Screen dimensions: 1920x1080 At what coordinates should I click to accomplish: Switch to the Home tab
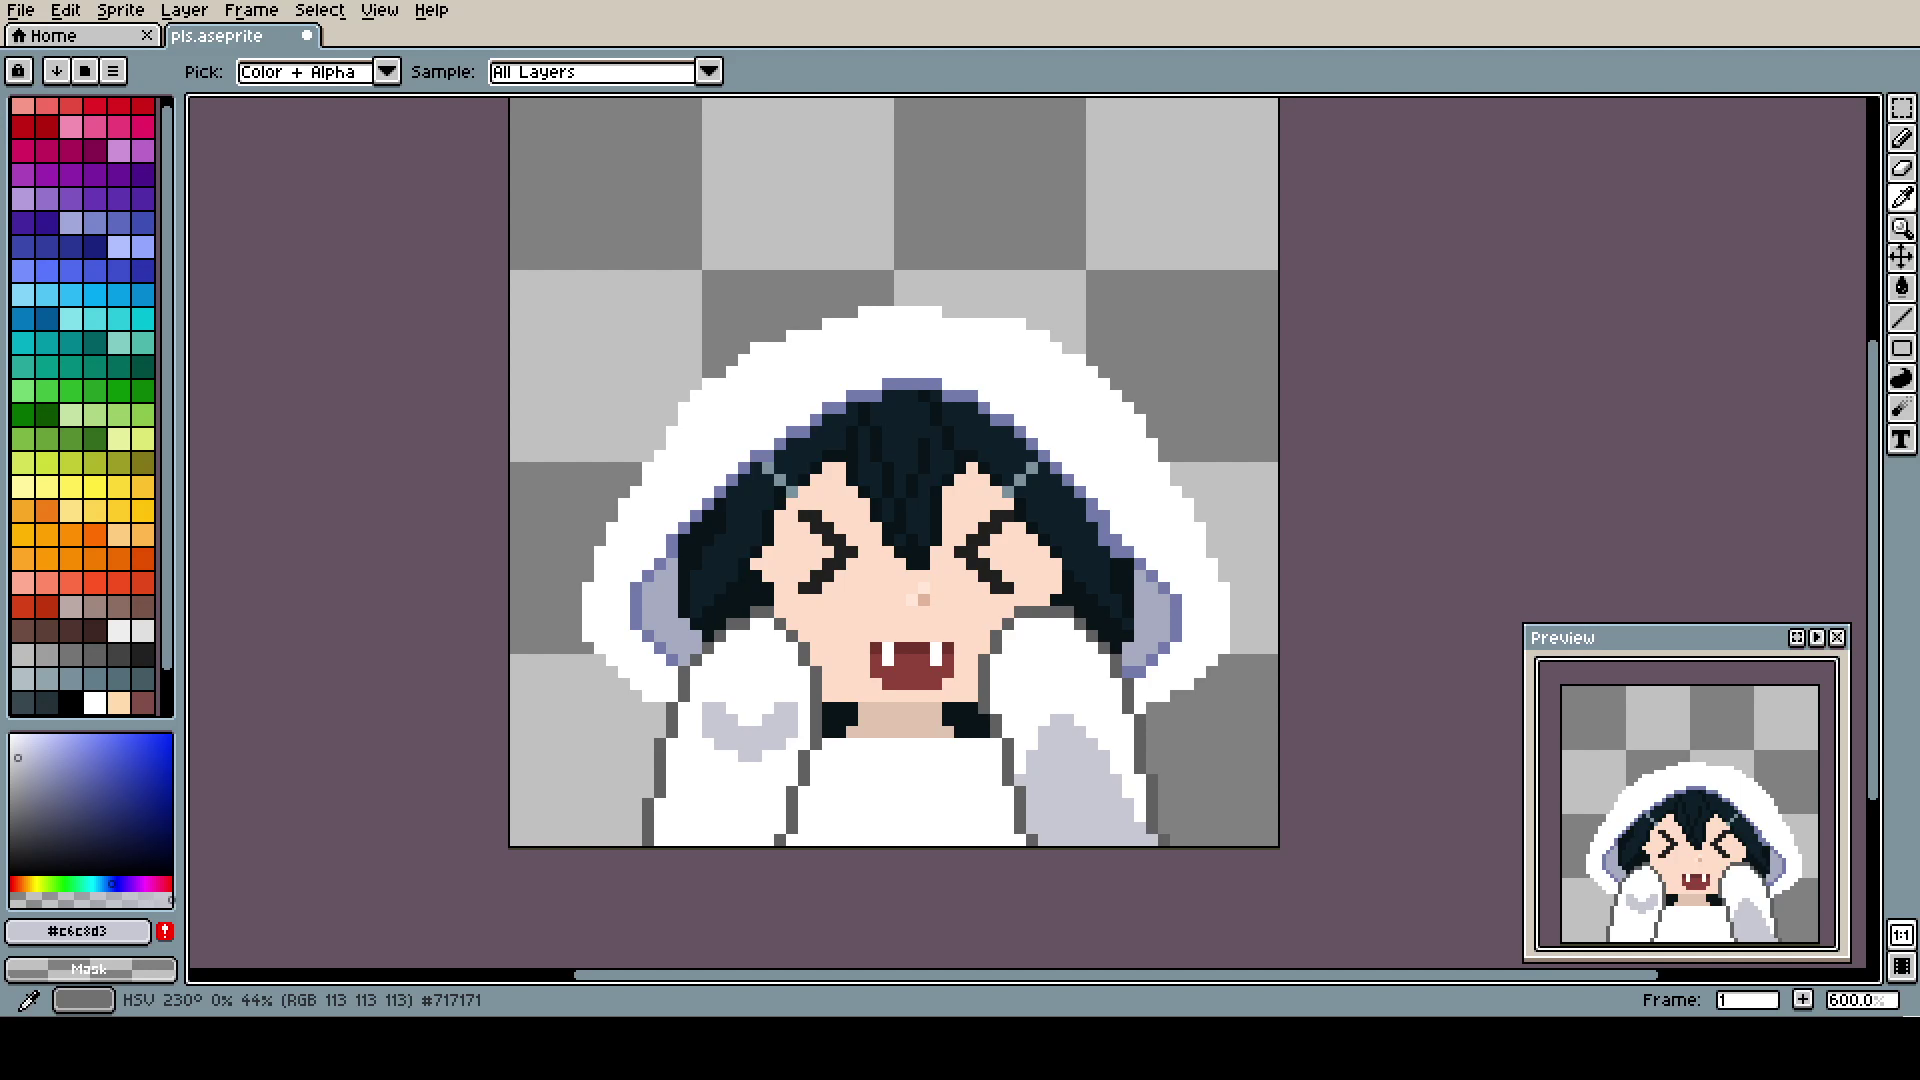pyautogui.click(x=54, y=36)
